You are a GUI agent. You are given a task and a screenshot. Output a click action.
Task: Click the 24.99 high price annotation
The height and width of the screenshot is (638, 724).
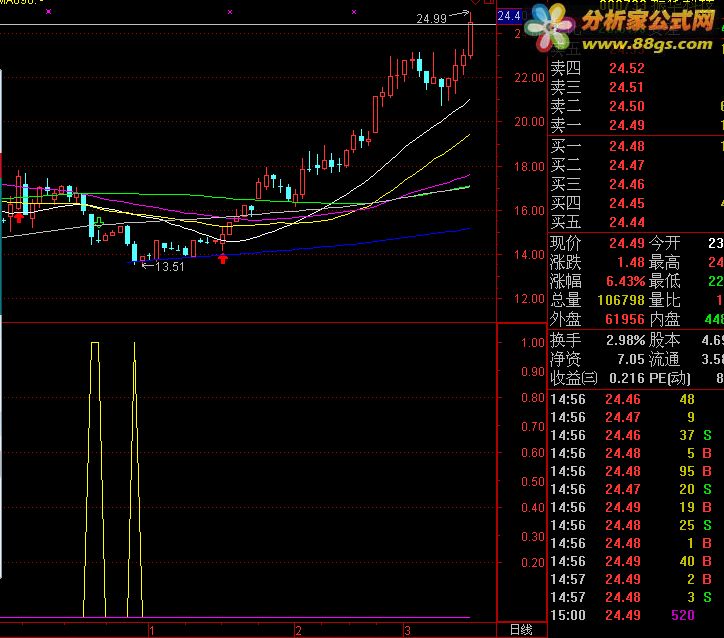pos(431,18)
